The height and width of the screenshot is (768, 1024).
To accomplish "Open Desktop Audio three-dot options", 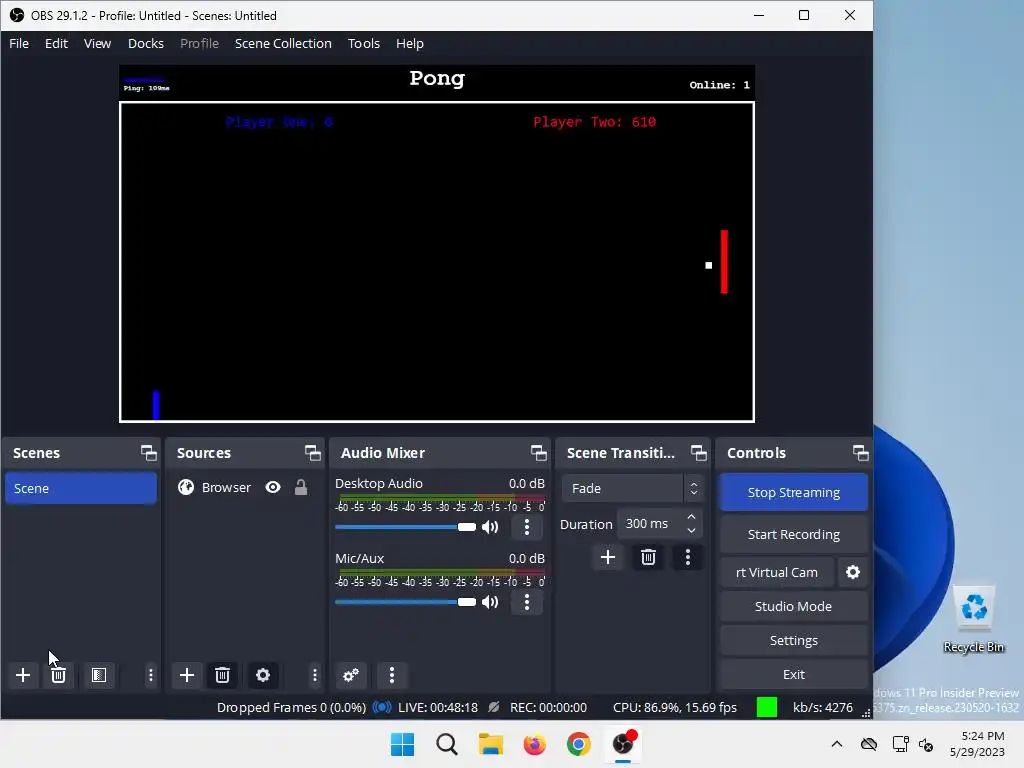I will (x=527, y=527).
